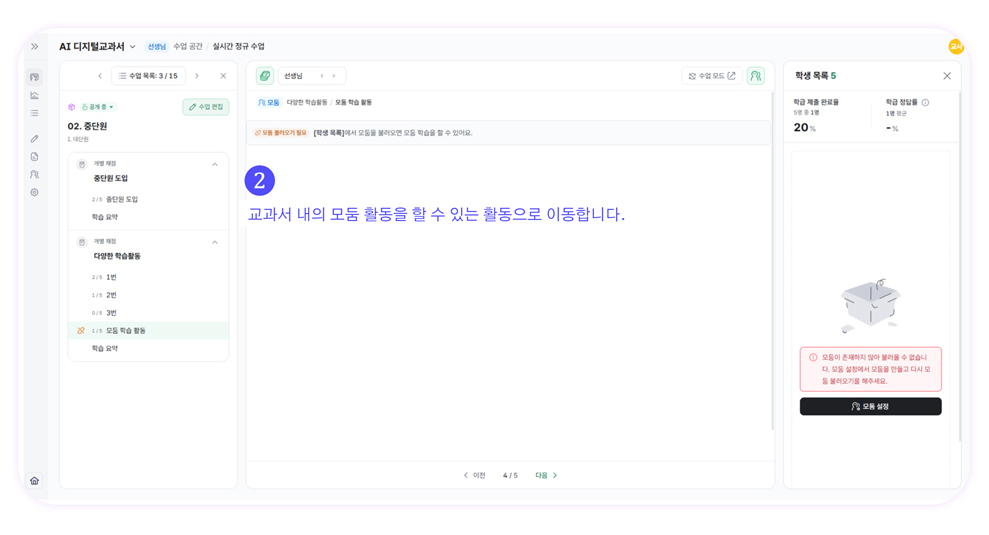Click the 실시간 정규 수업 breadcrumb
The width and height of the screenshot is (989, 535).
tap(238, 47)
